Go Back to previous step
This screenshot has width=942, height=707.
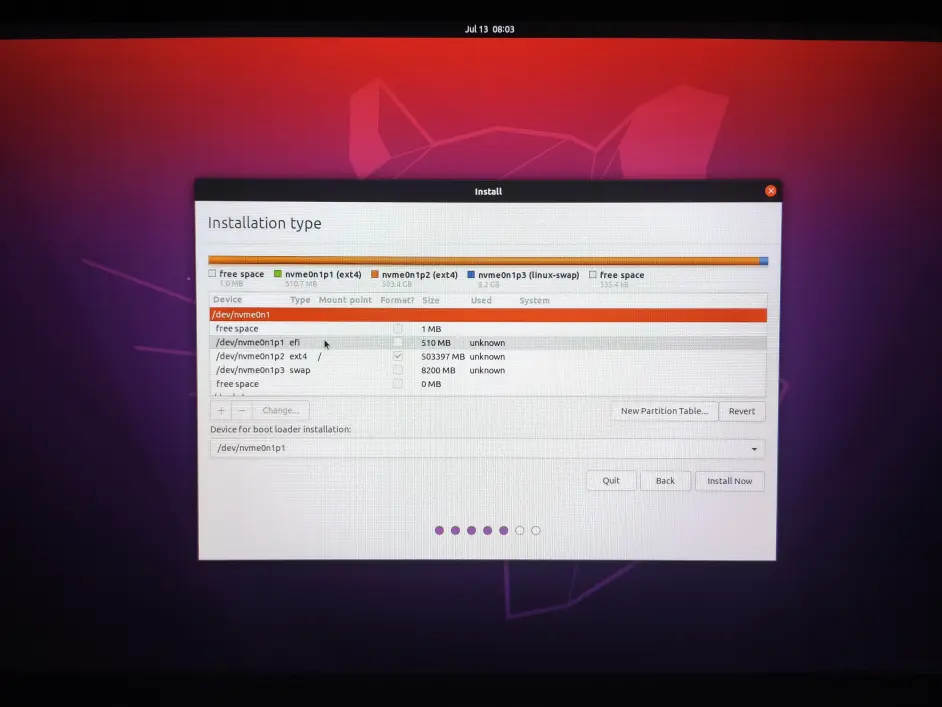tap(665, 481)
